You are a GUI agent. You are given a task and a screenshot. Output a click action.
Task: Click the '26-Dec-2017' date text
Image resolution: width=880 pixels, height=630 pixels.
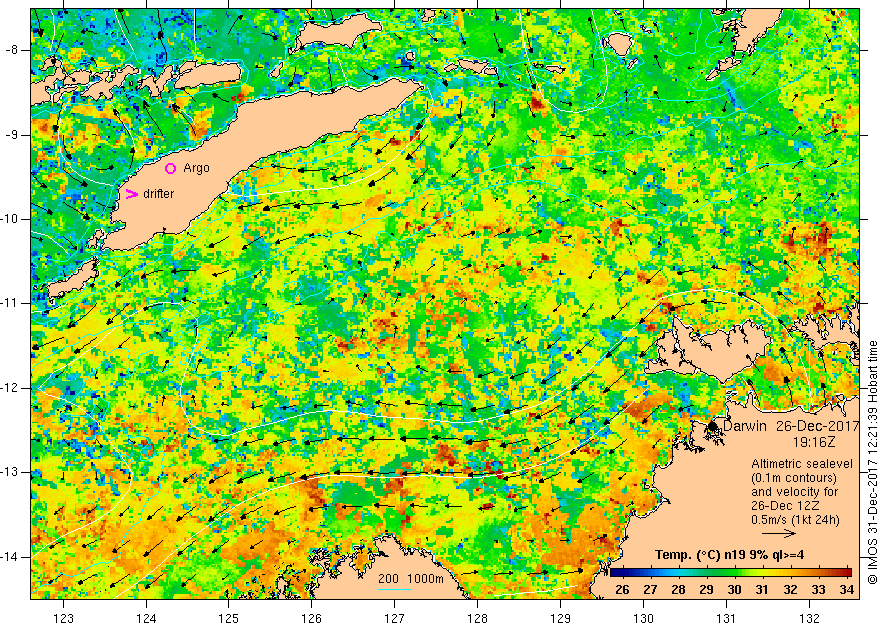click(x=818, y=426)
